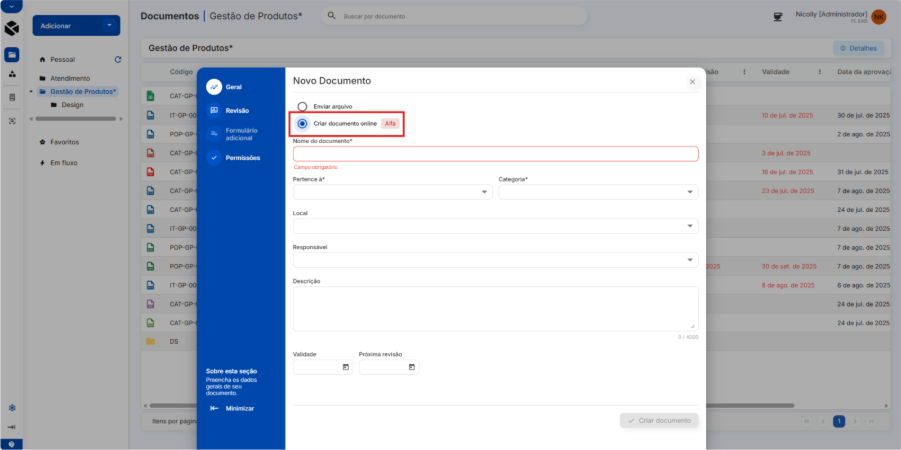Viewport: 901px width, 450px height.
Task: Go to the Permissões step
Action: click(x=241, y=157)
